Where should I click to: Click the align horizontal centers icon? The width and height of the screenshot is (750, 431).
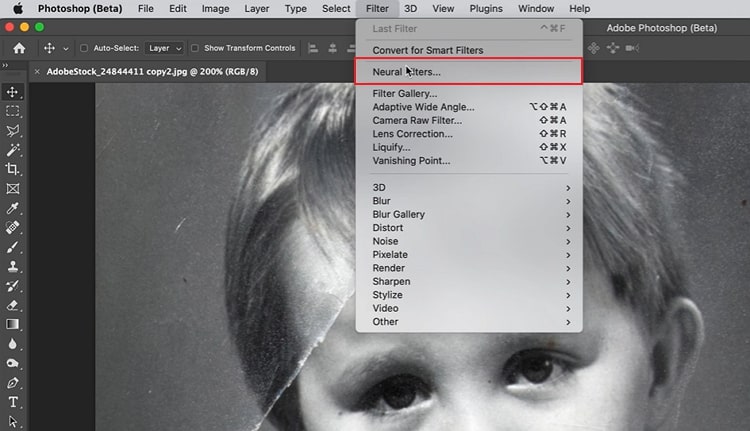[332, 48]
